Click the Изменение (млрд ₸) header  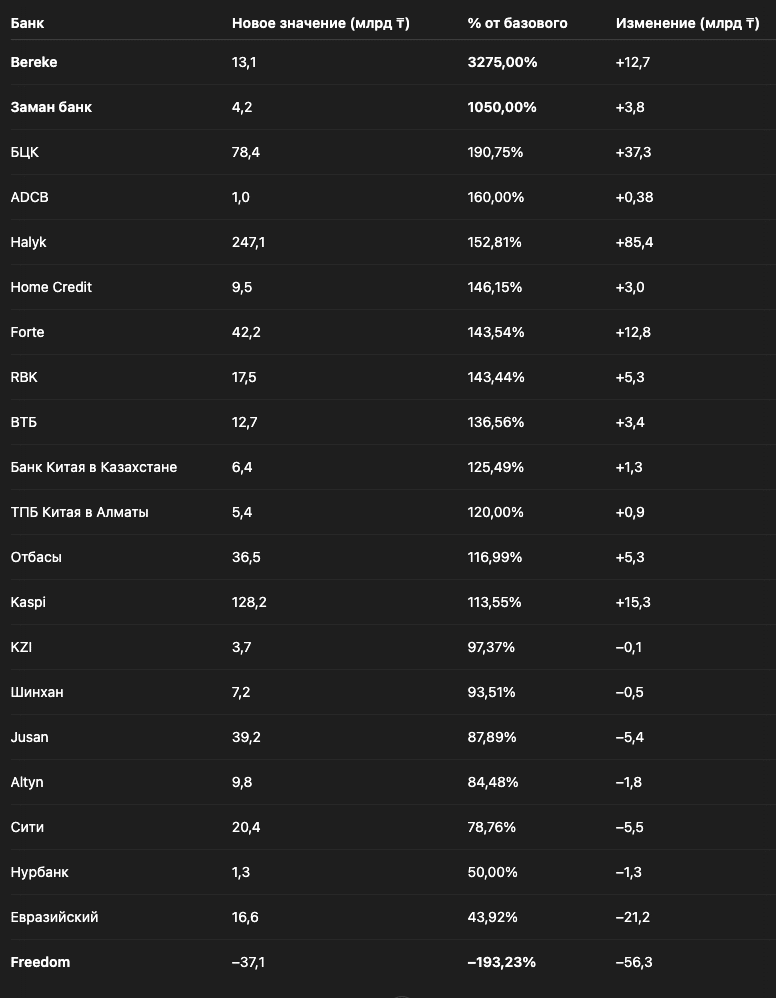688,23
